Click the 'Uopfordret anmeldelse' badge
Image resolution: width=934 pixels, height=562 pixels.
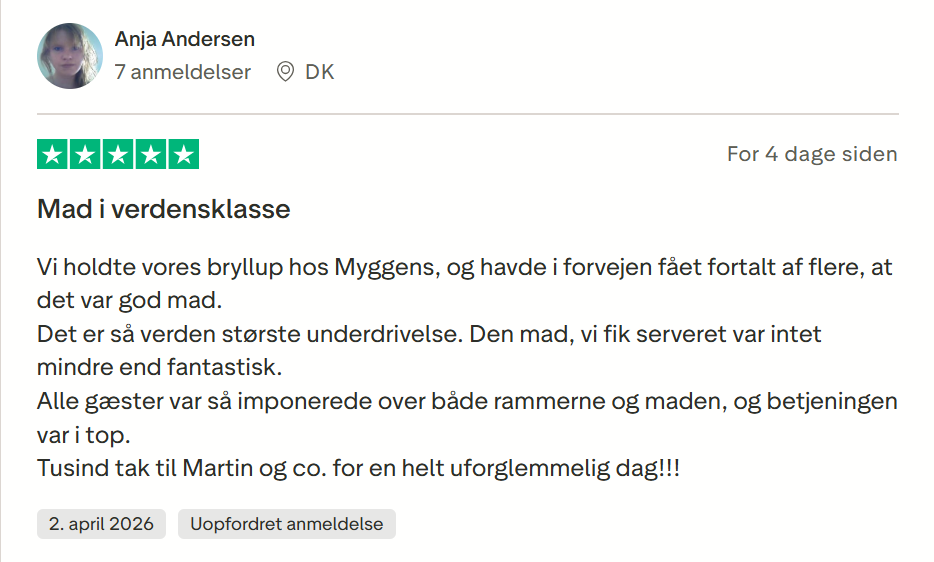[287, 524]
